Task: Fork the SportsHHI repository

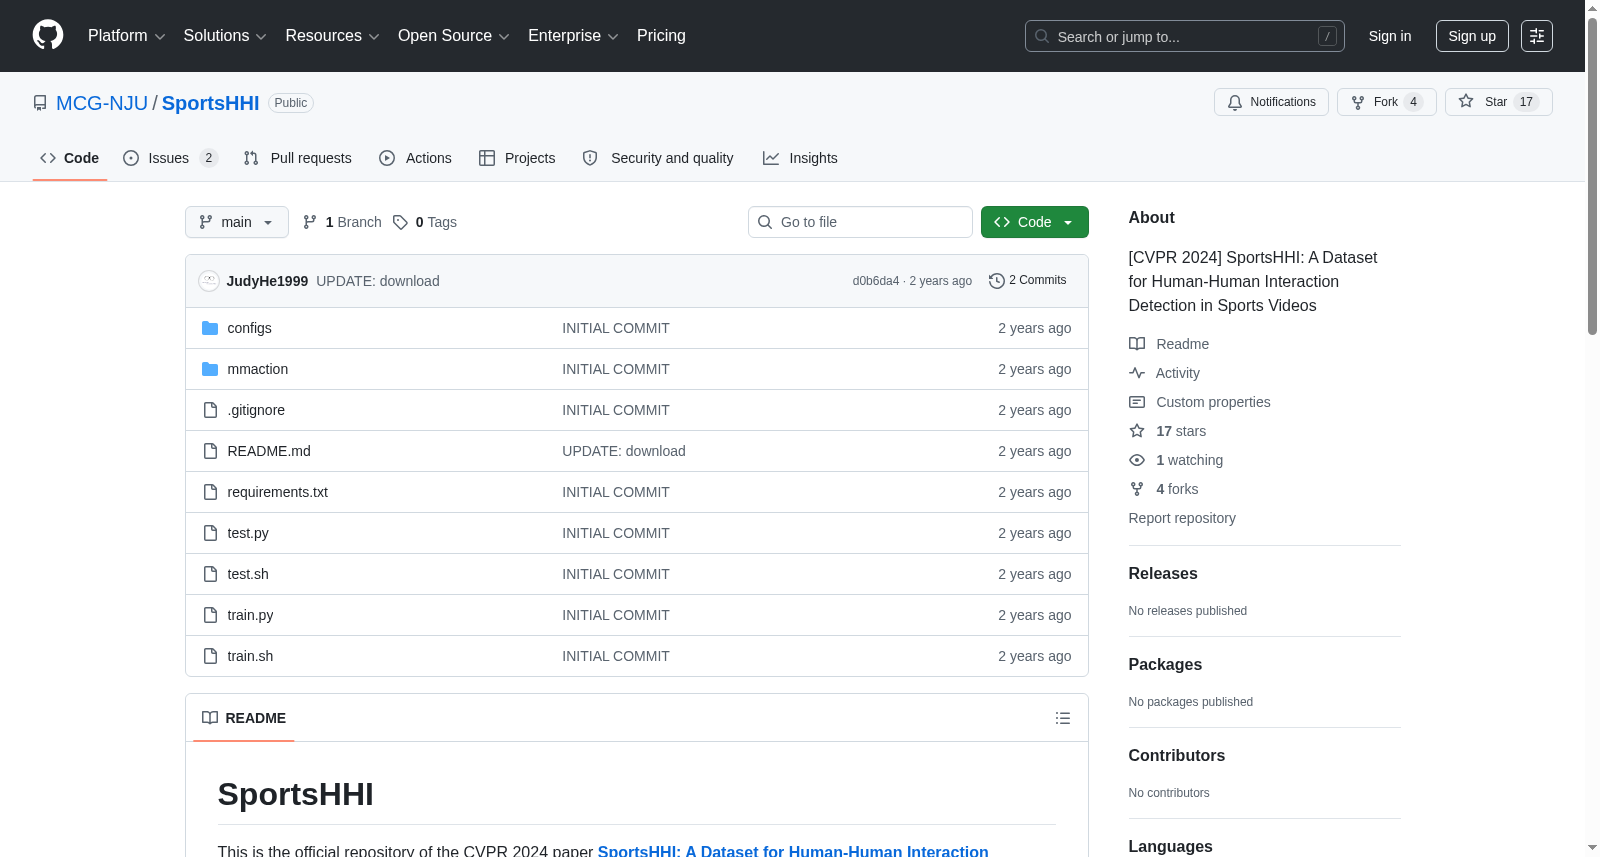Action: click(x=1386, y=102)
